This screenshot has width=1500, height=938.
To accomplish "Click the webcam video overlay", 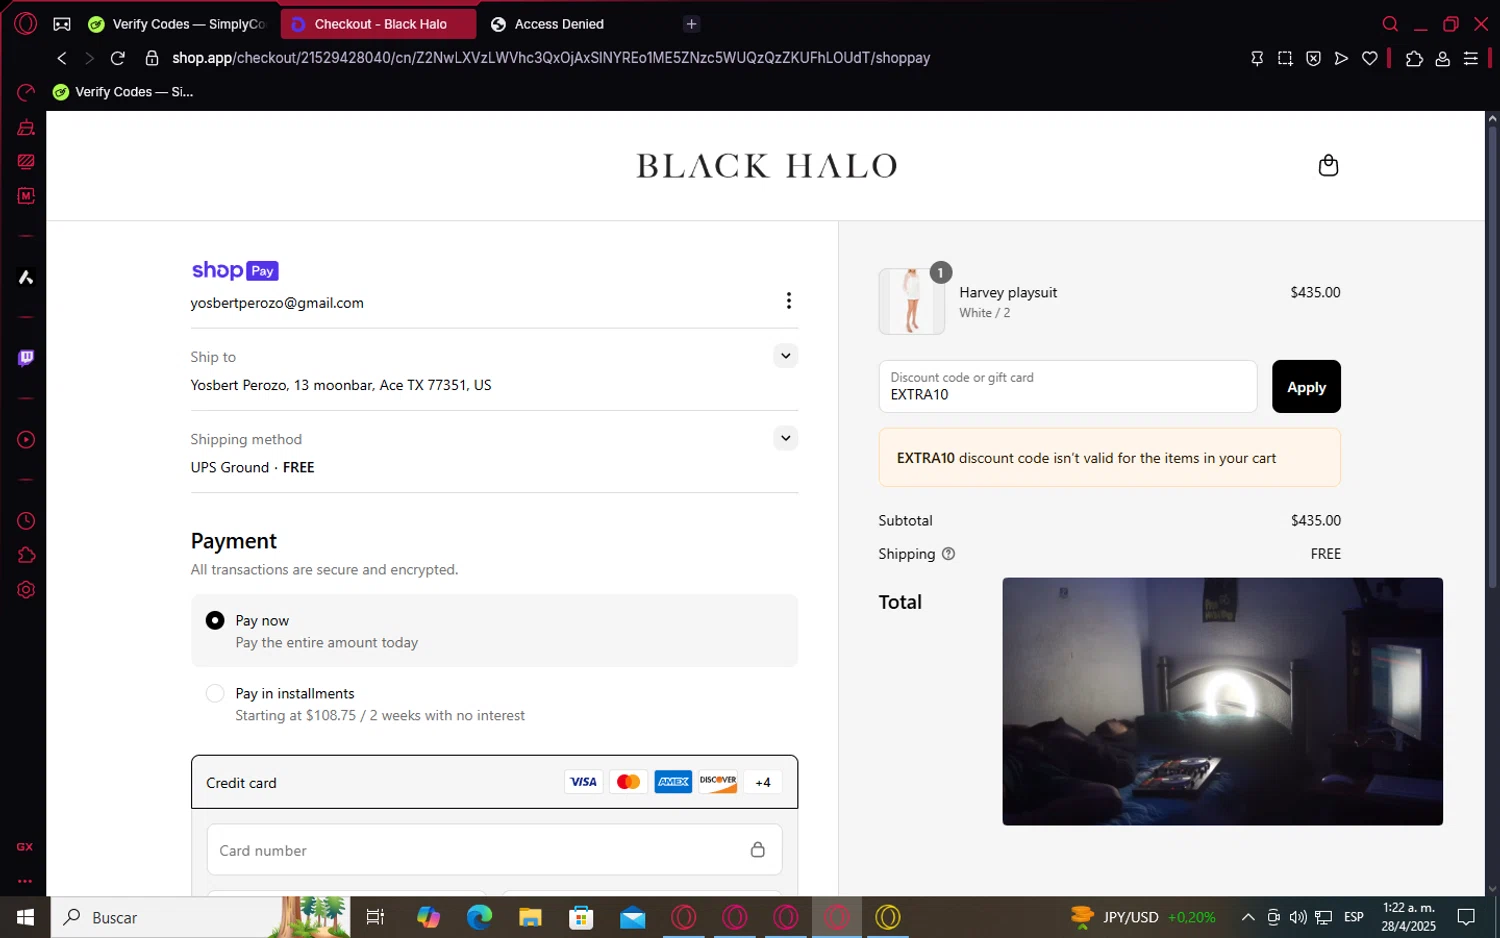I will (x=1222, y=701).
